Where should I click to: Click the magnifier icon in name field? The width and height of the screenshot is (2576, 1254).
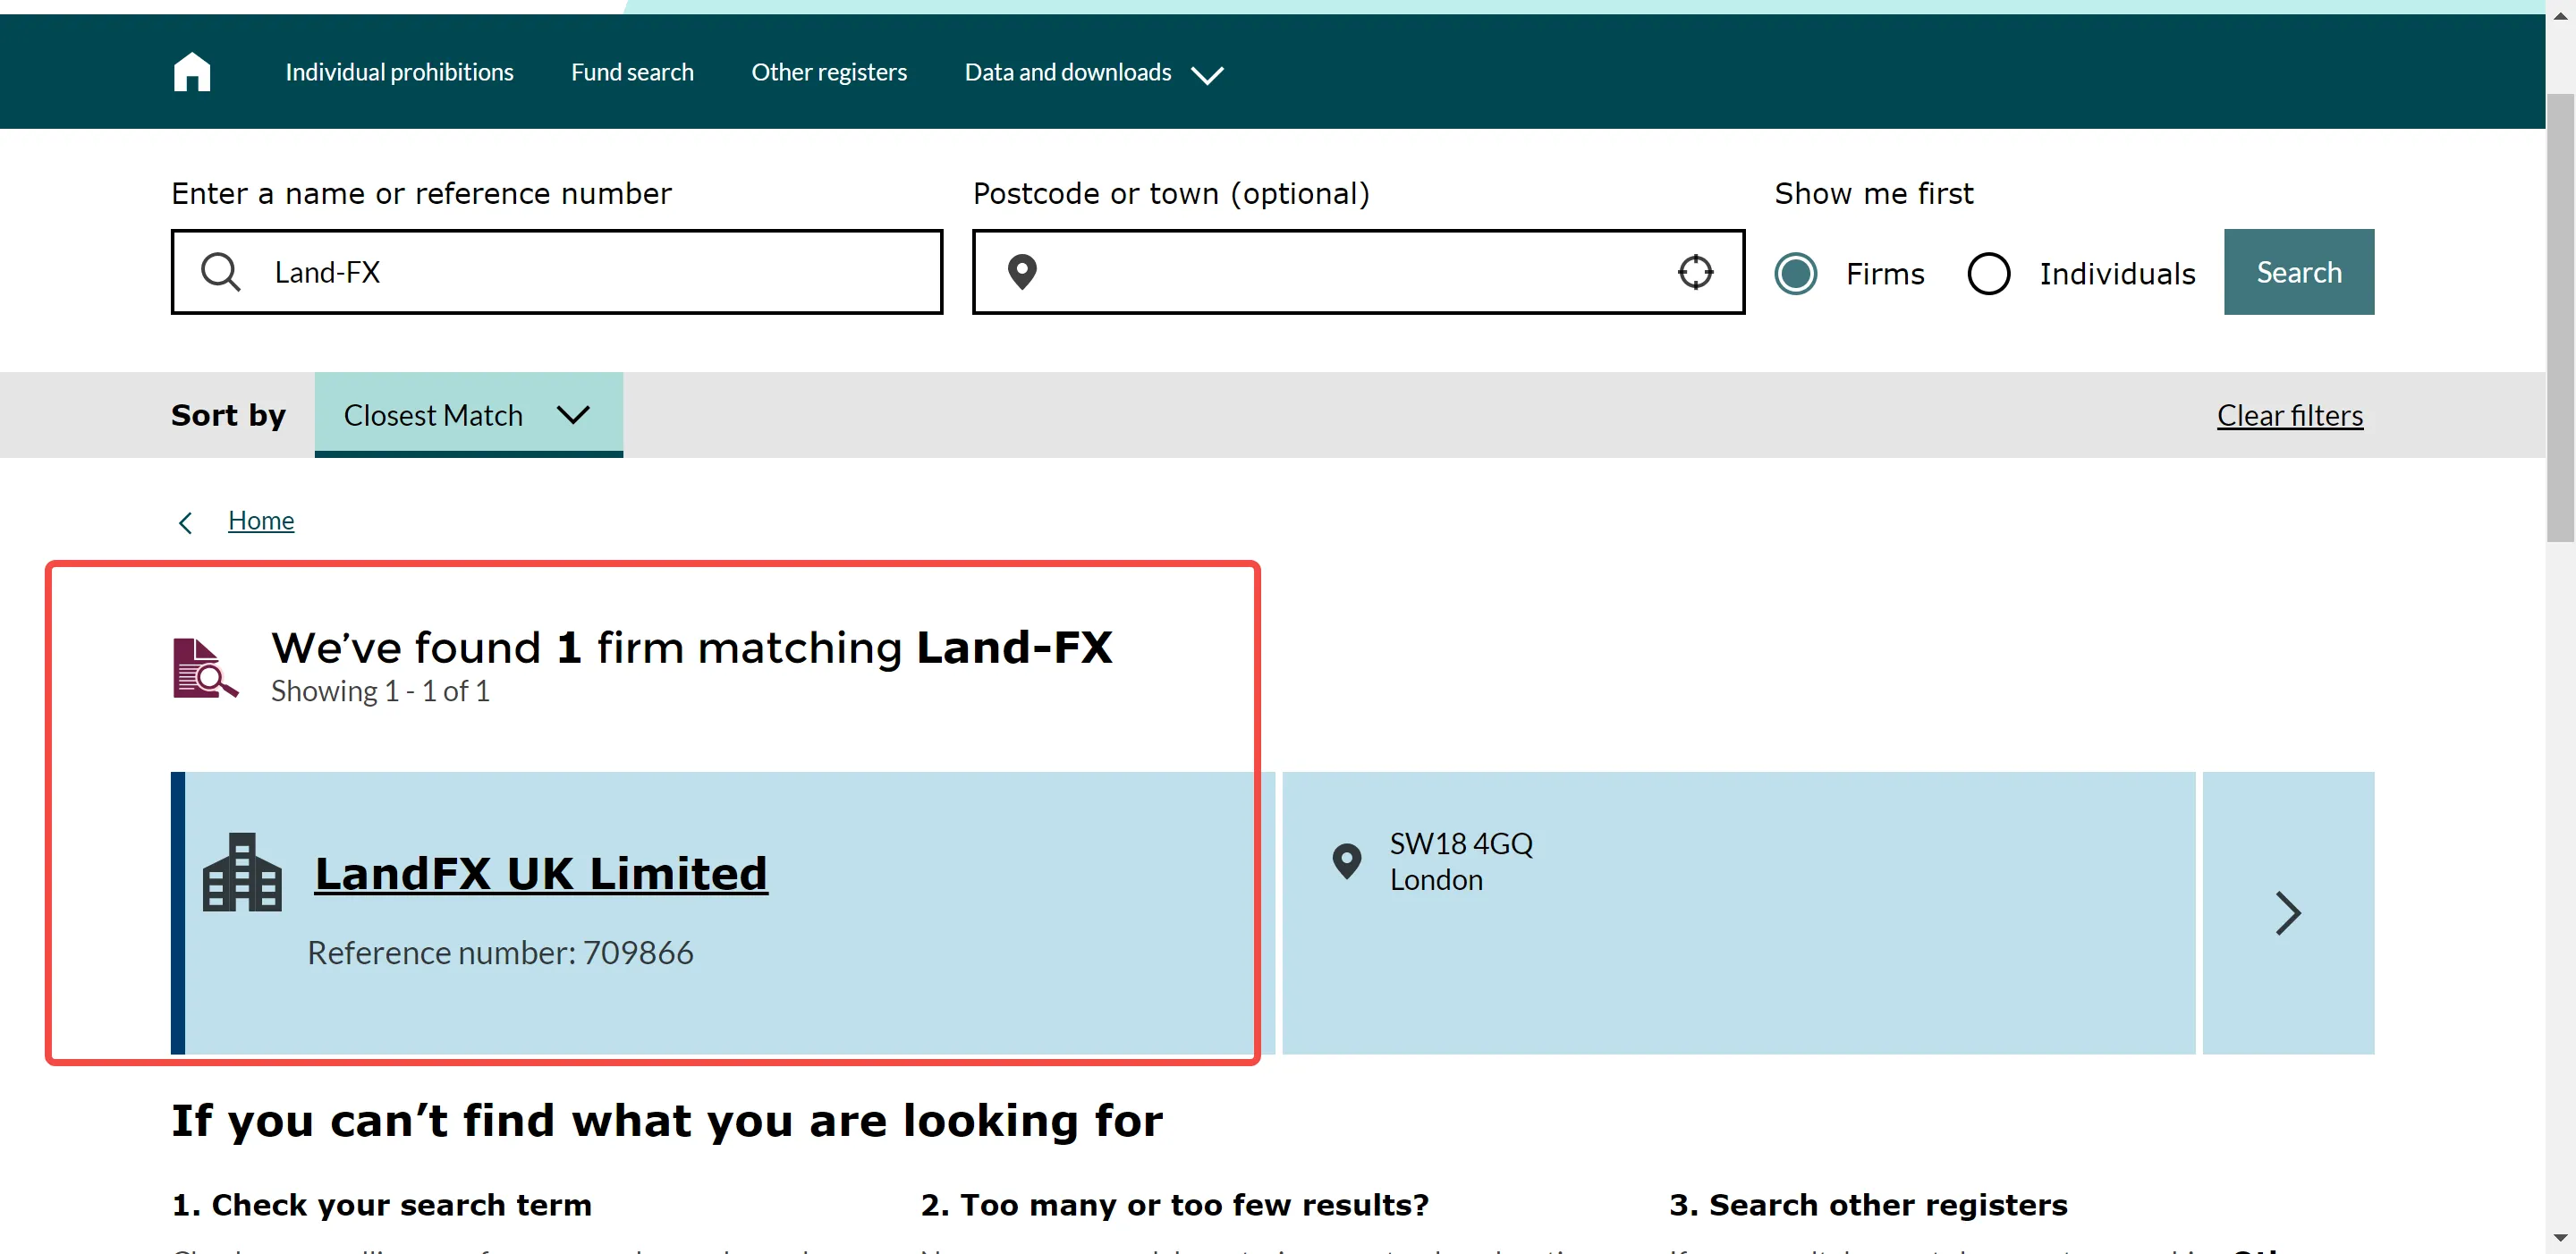[x=220, y=272]
